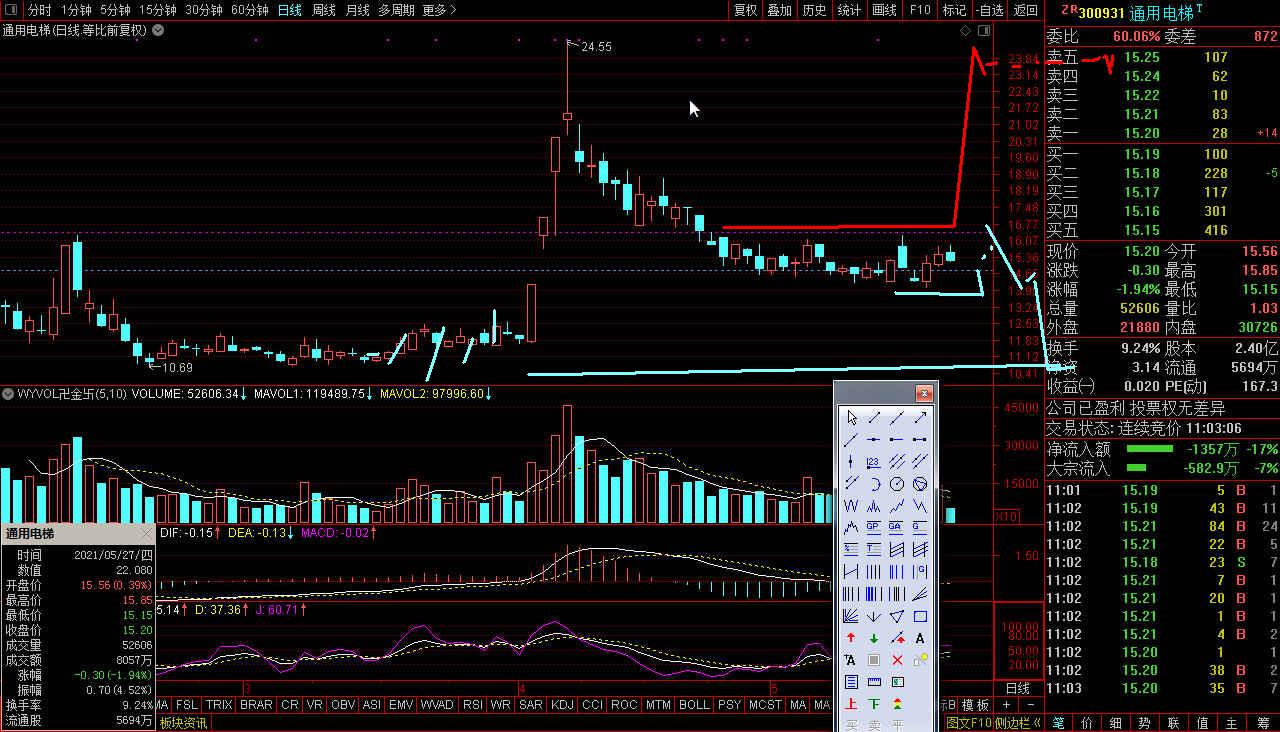Switch to 分时 intraday chart
Screen dimensions: 1280x732
pyautogui.click(x=39, y=10)
